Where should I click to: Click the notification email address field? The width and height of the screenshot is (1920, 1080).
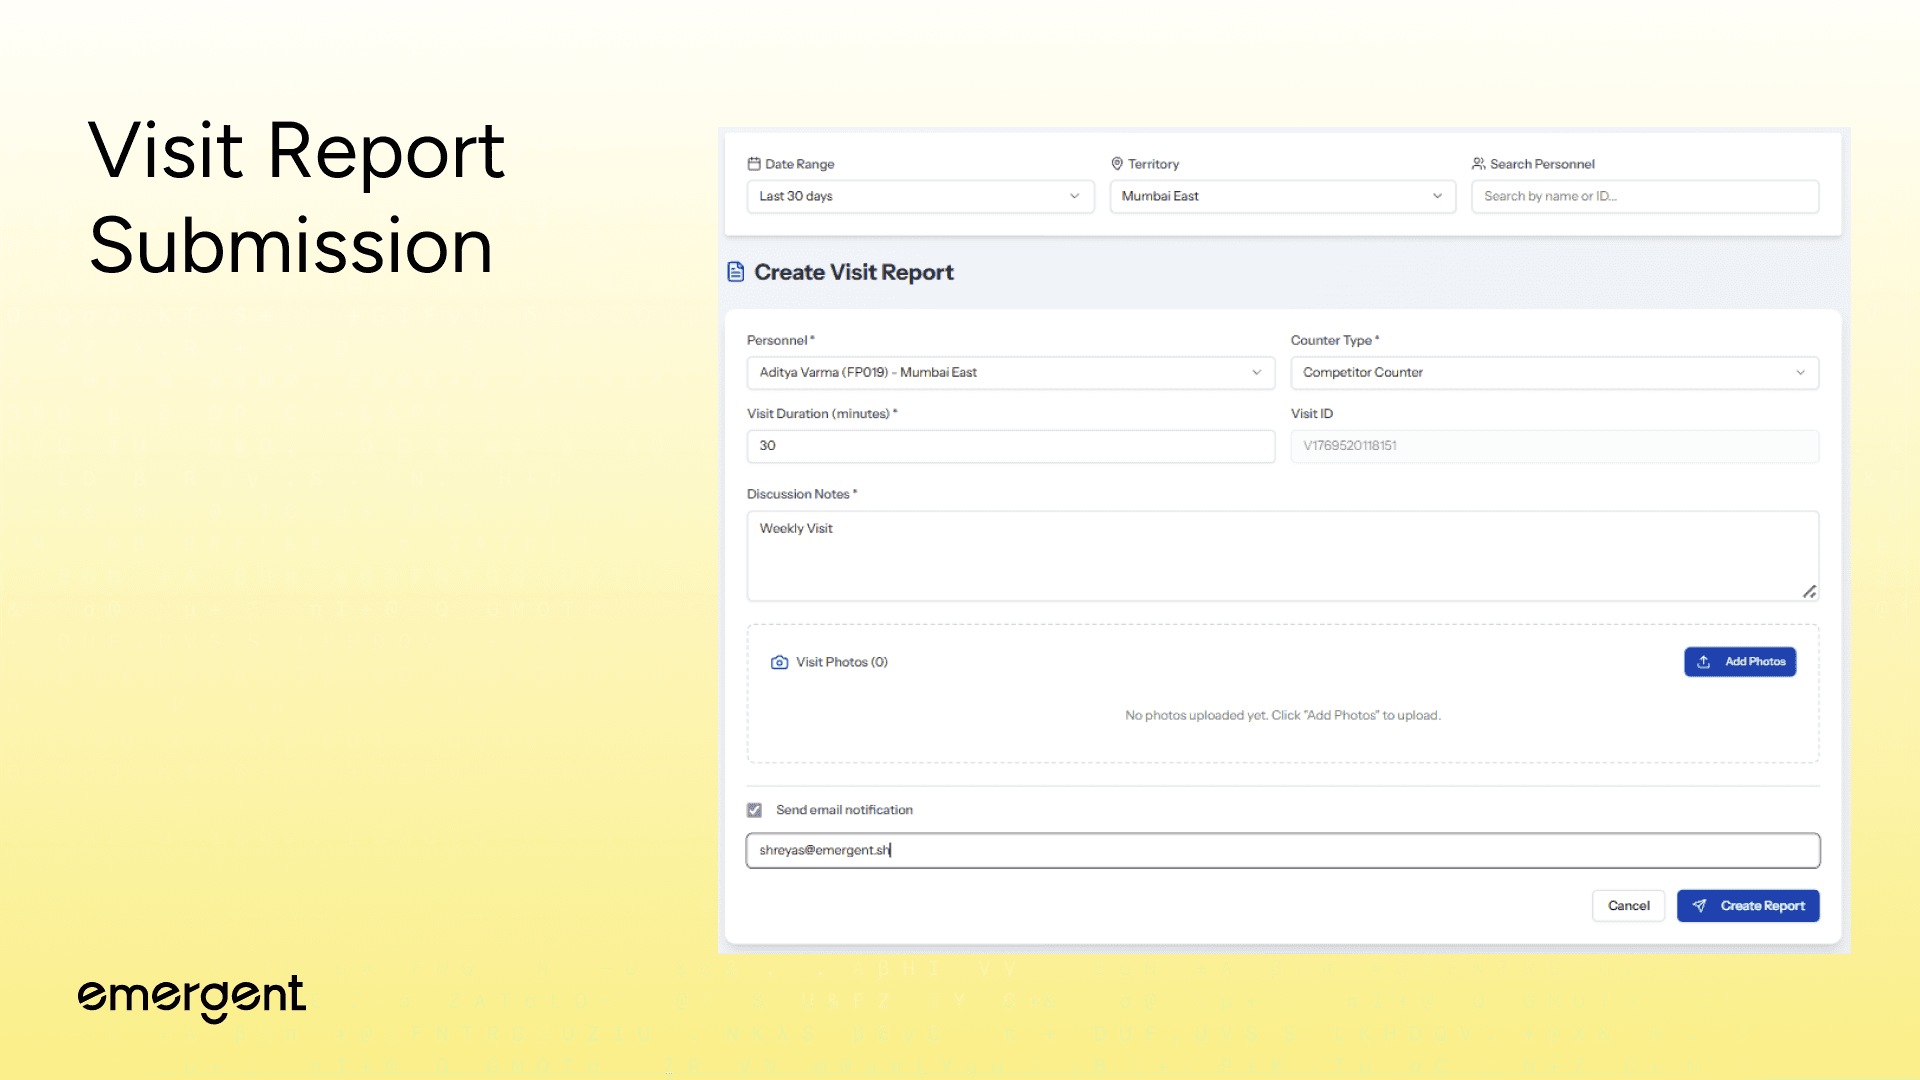(1282, 850)
